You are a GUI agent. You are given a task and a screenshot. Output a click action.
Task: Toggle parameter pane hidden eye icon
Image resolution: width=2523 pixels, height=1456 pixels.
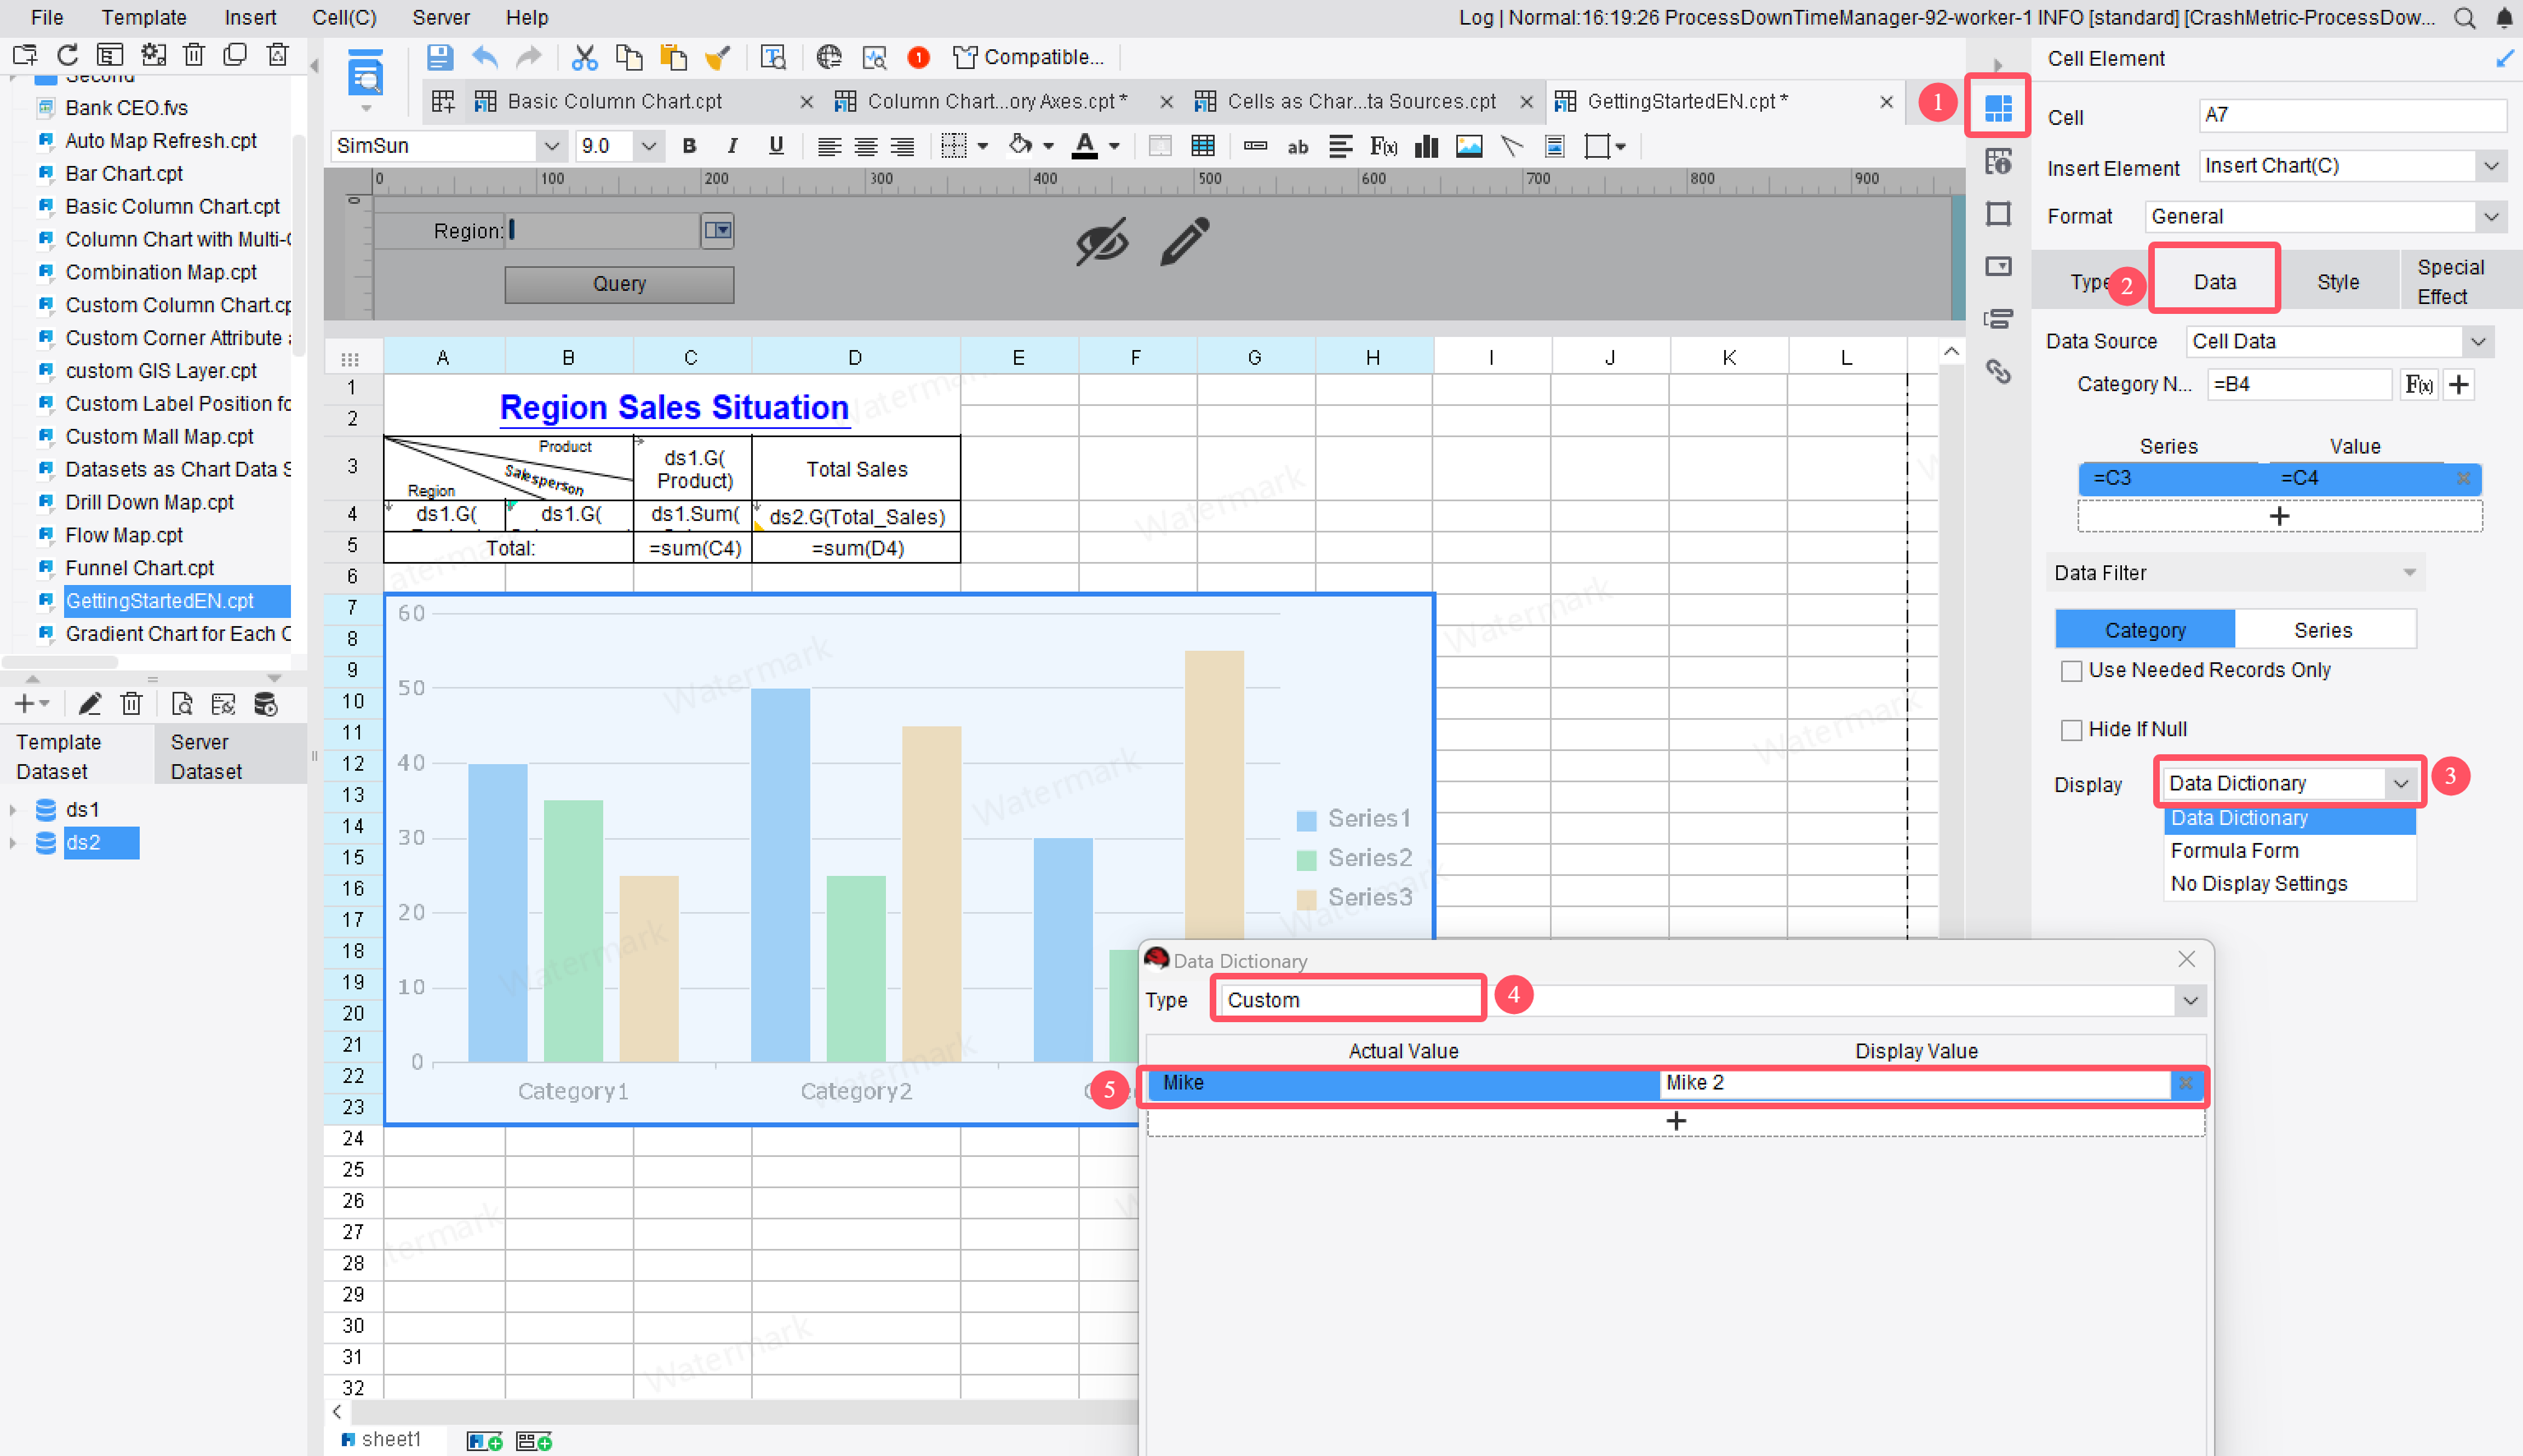pyautogui.click(x=1102, y=241)
